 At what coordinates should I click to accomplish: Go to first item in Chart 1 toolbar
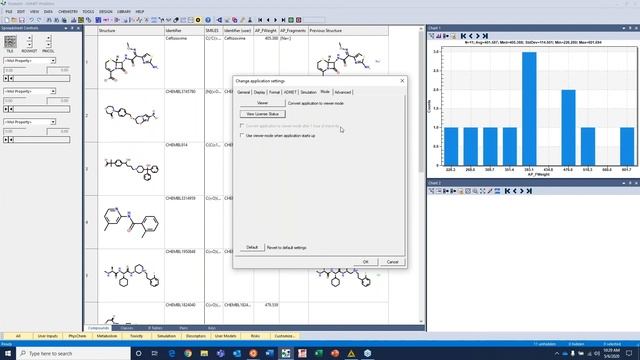click(x=463, y=36)
